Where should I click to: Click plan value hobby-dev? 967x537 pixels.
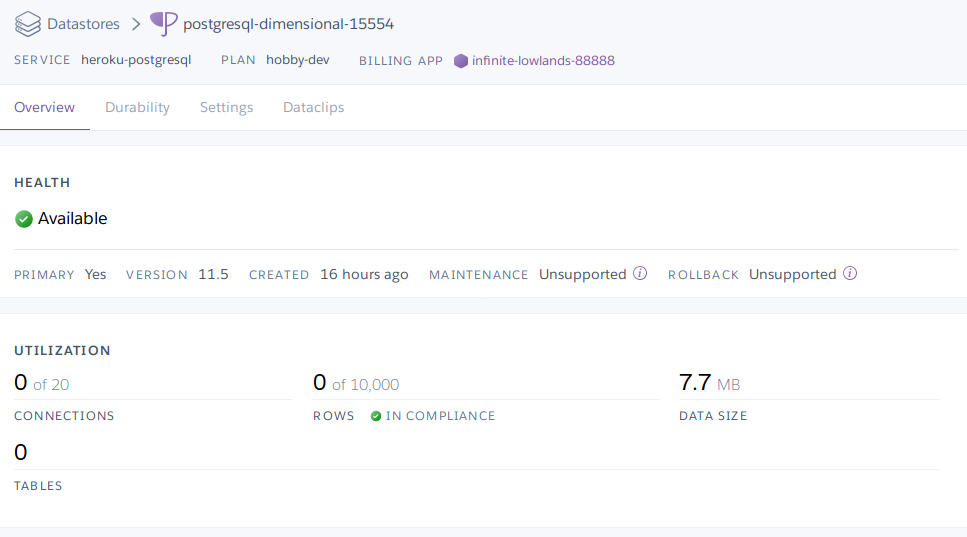pos(298,60)
